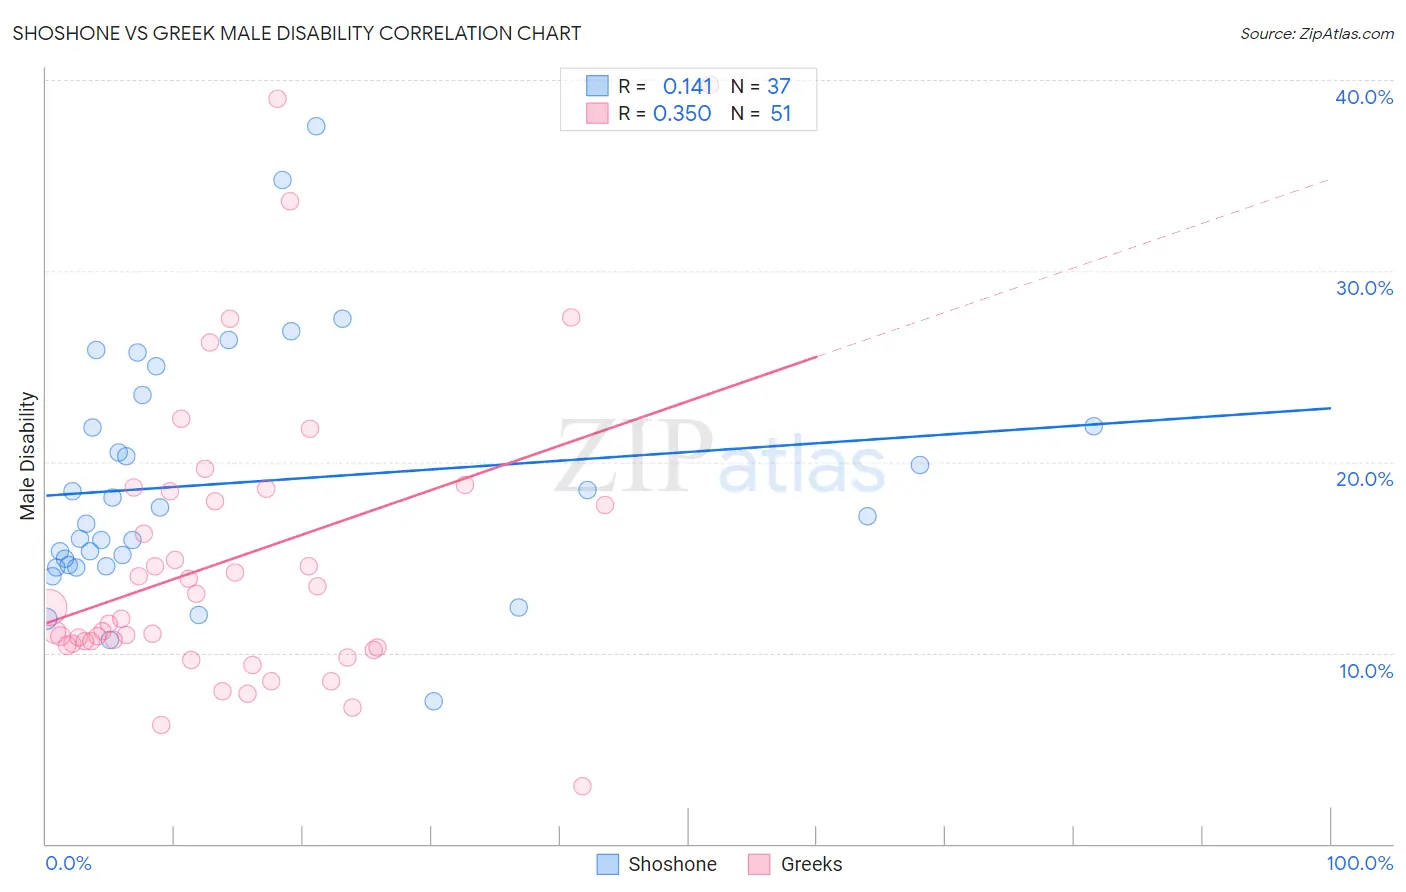
Task: Click the N = 37 value in legend
Action: pos(760,86)
